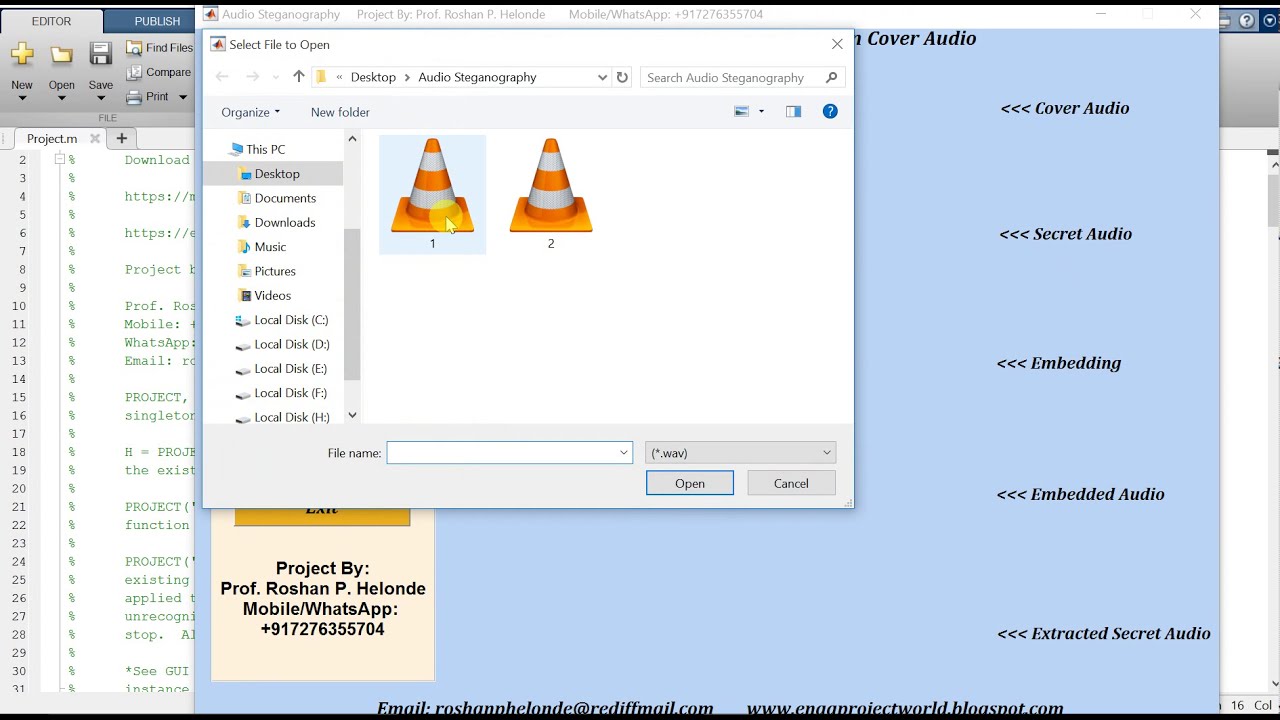Viewport: 1280px width, 720px height.
Task: Open the (*.wav) file type dropdown
Action: pyautogui.click(x=740, y=453)
